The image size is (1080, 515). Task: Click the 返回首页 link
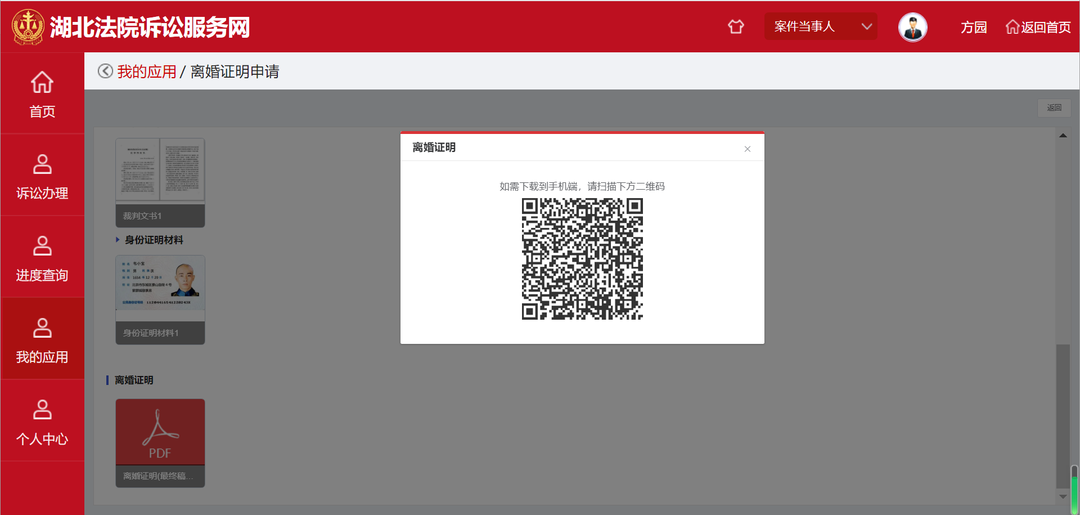pos(1038,27)
